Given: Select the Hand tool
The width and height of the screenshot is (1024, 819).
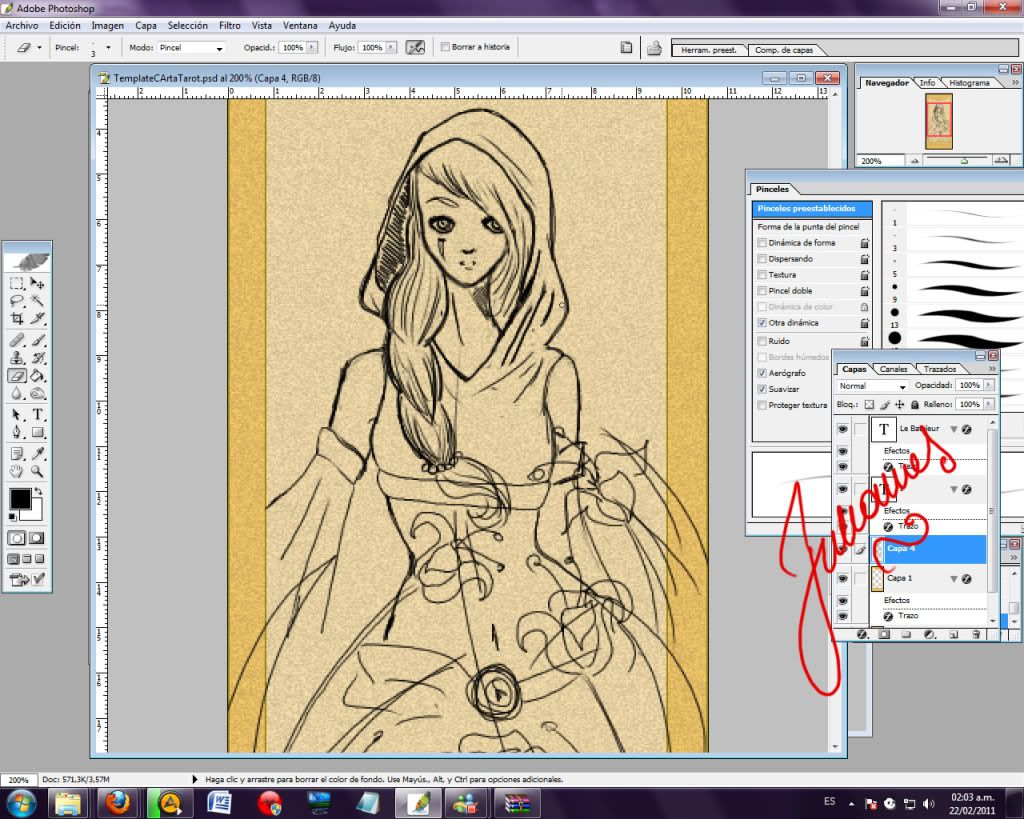Looking at the screenshot, I should coord(17,471).
